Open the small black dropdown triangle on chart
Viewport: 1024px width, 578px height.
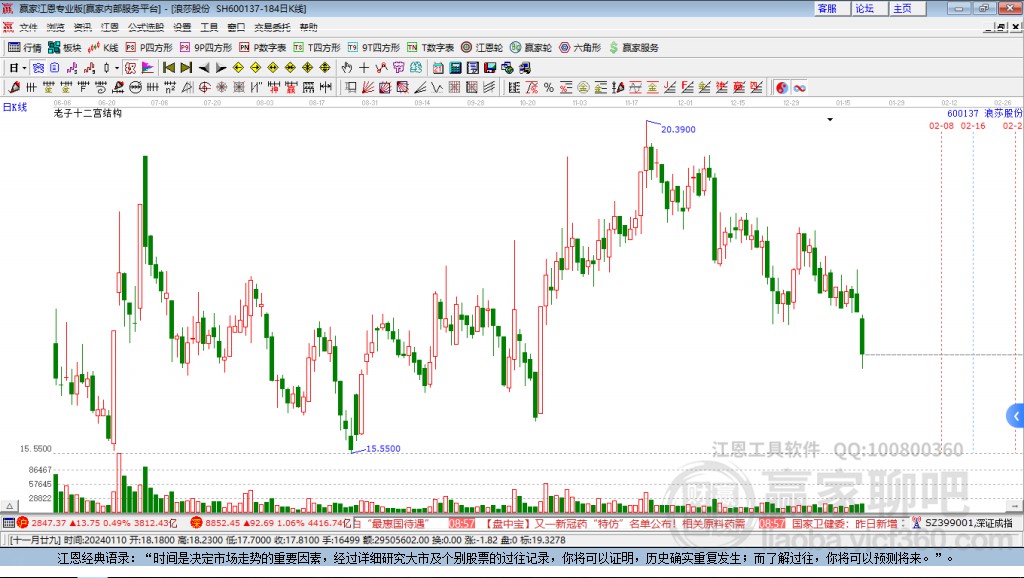click(x=830, y=120)
